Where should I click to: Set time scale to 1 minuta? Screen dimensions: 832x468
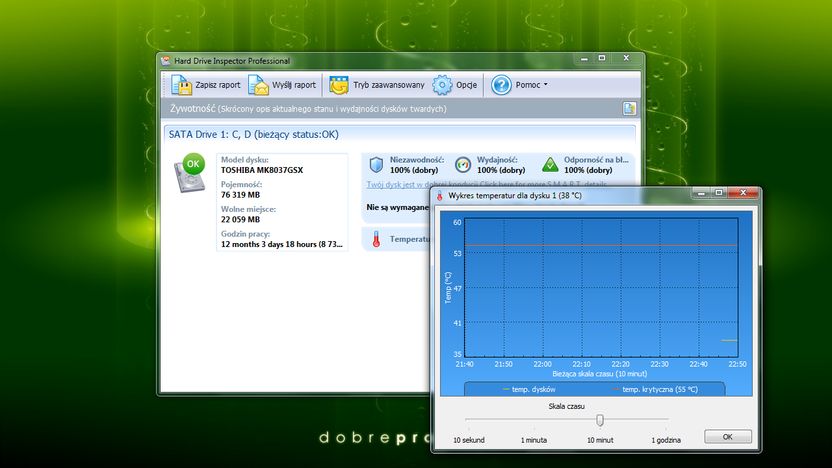[534, 440]
